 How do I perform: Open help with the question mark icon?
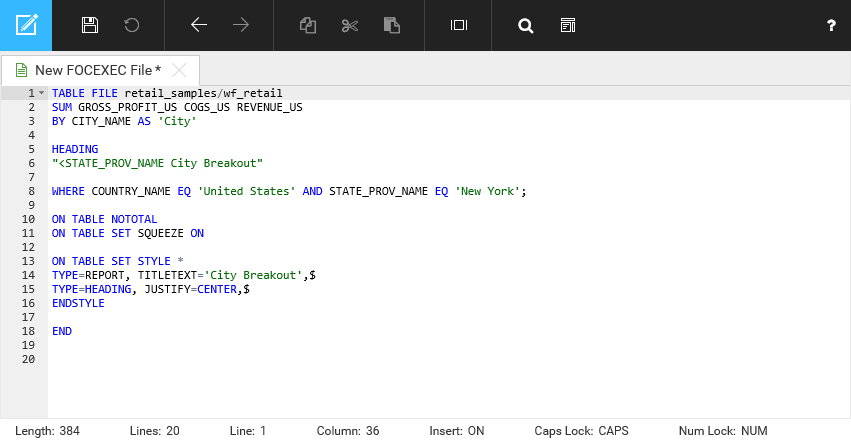click(x=831, y=26)
